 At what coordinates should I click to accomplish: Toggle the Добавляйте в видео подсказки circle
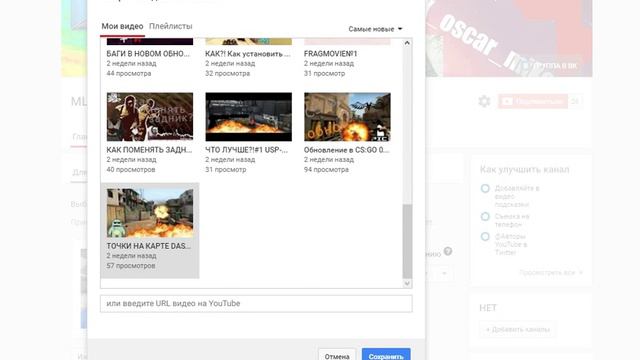tap(485, 188)
